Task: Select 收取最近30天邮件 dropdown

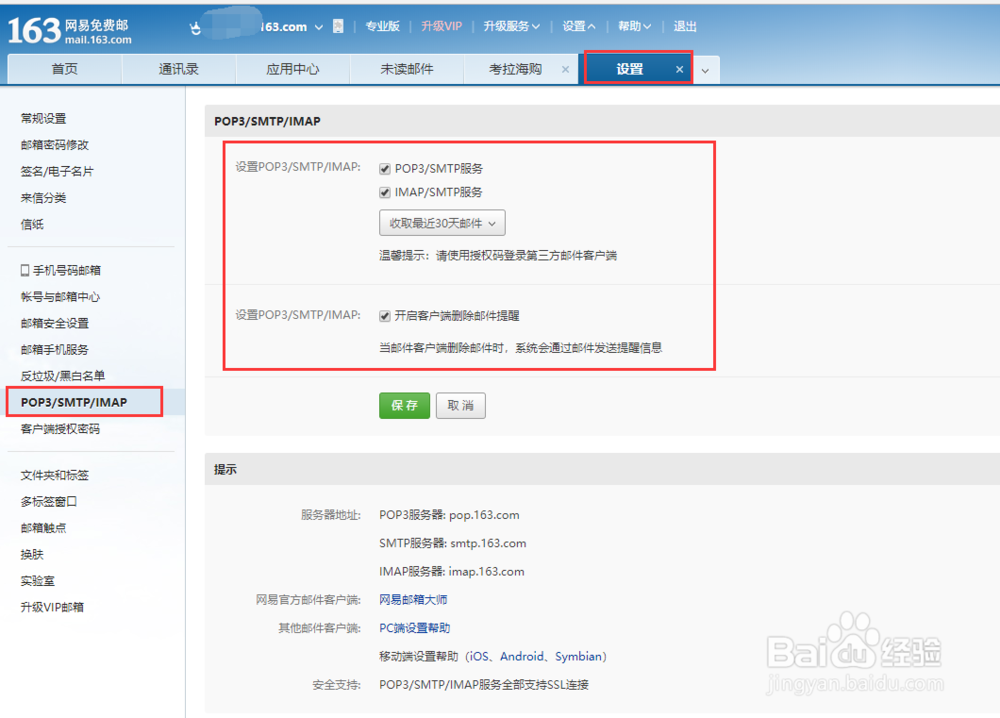Action: point(442,223)
